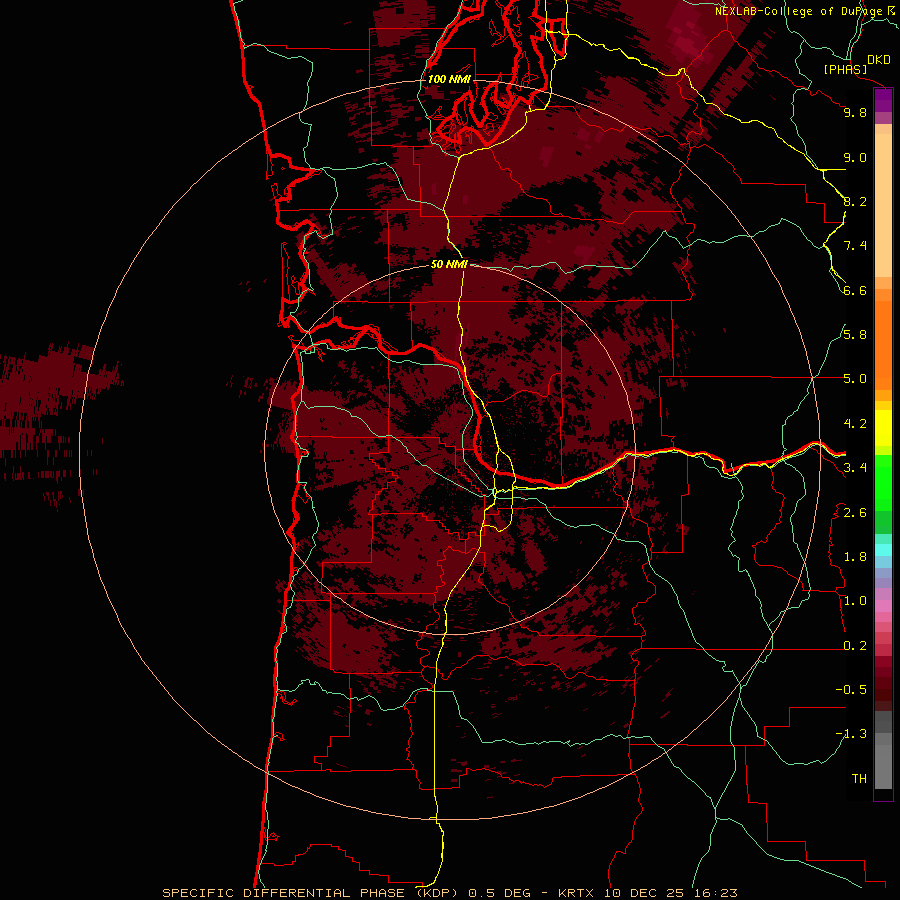Screen dimensions: 900x900
Task: Click the 4.2 scale value
Action: (855, 424)
